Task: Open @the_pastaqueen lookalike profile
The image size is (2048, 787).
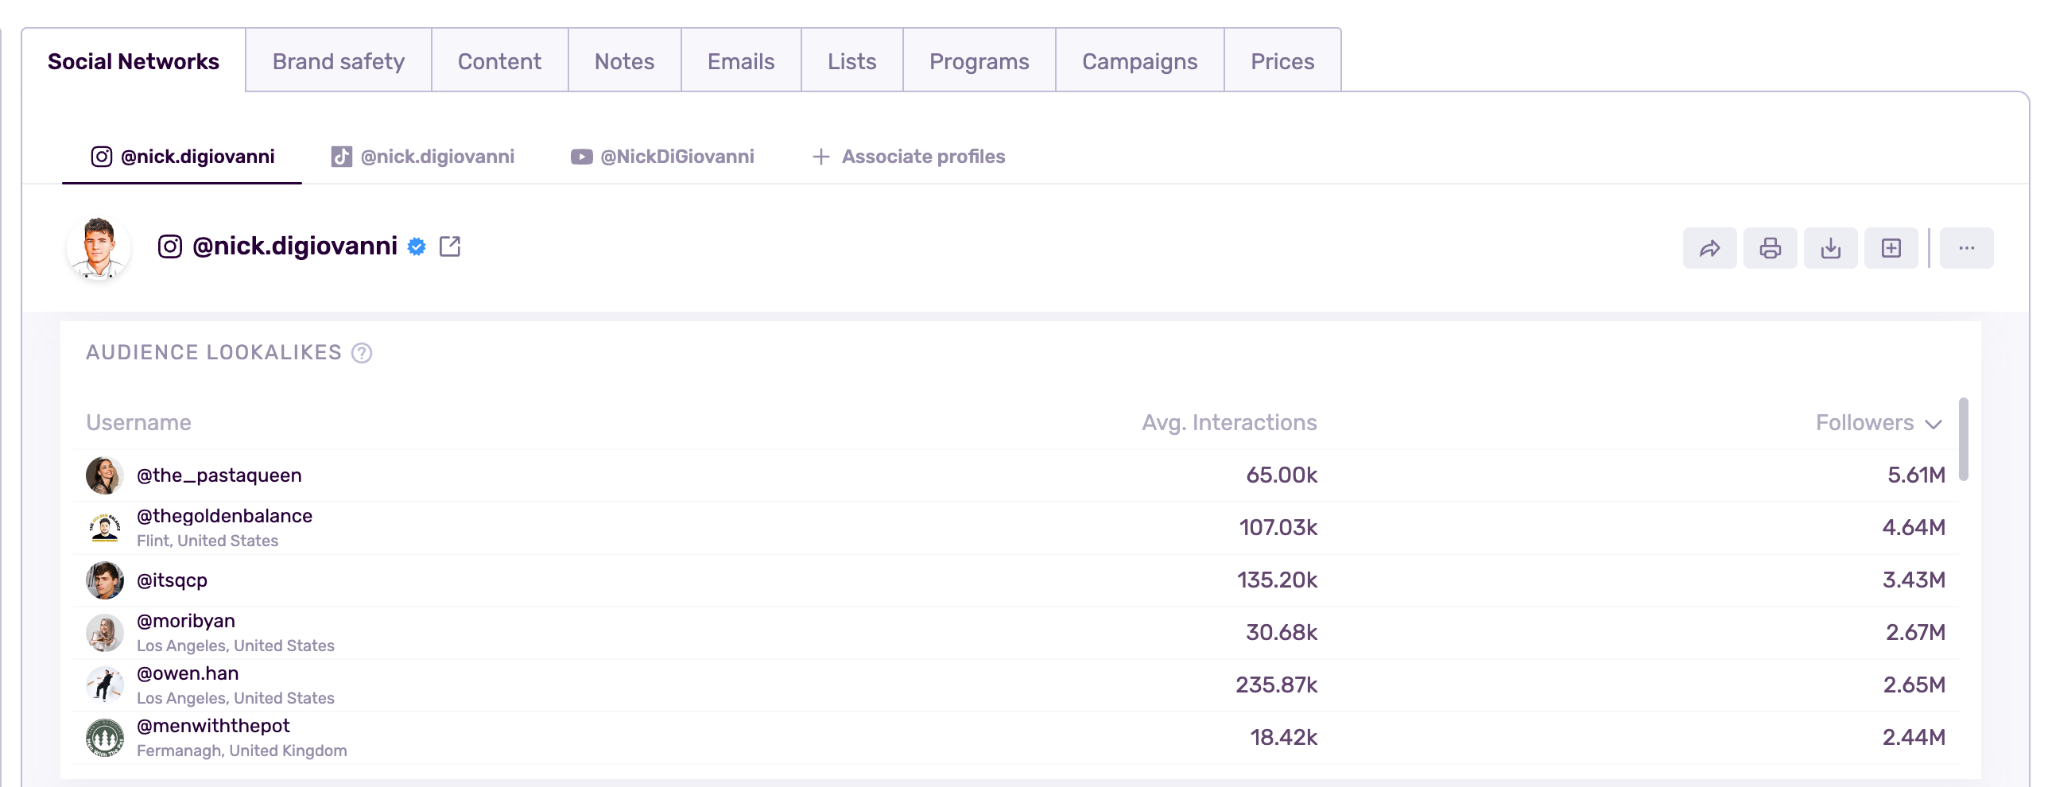Action: coord(219,475)
